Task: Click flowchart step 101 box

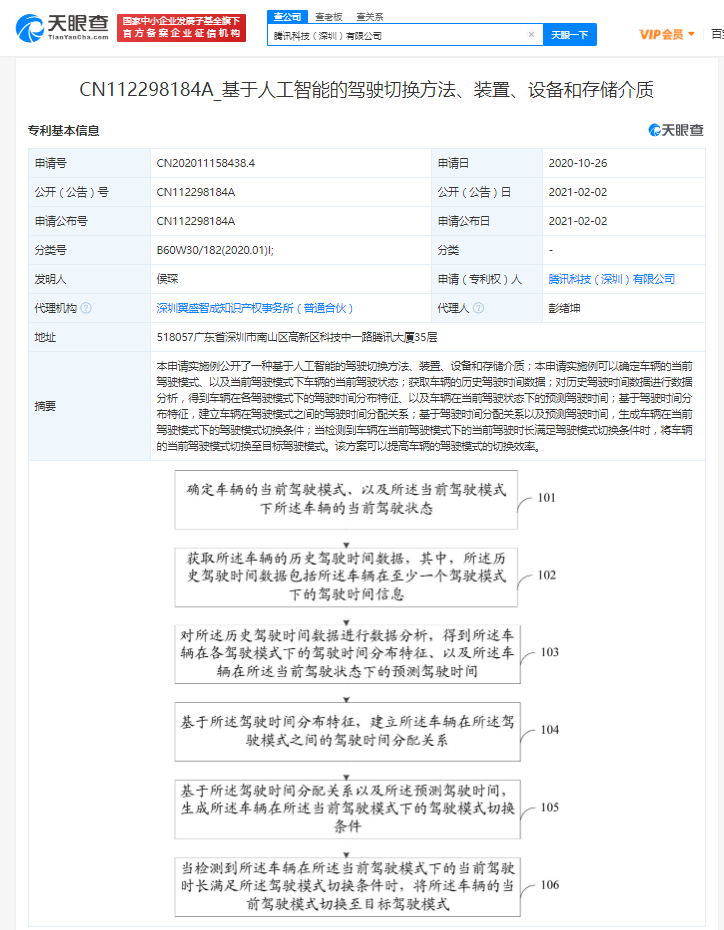Action: click(346, 499)
